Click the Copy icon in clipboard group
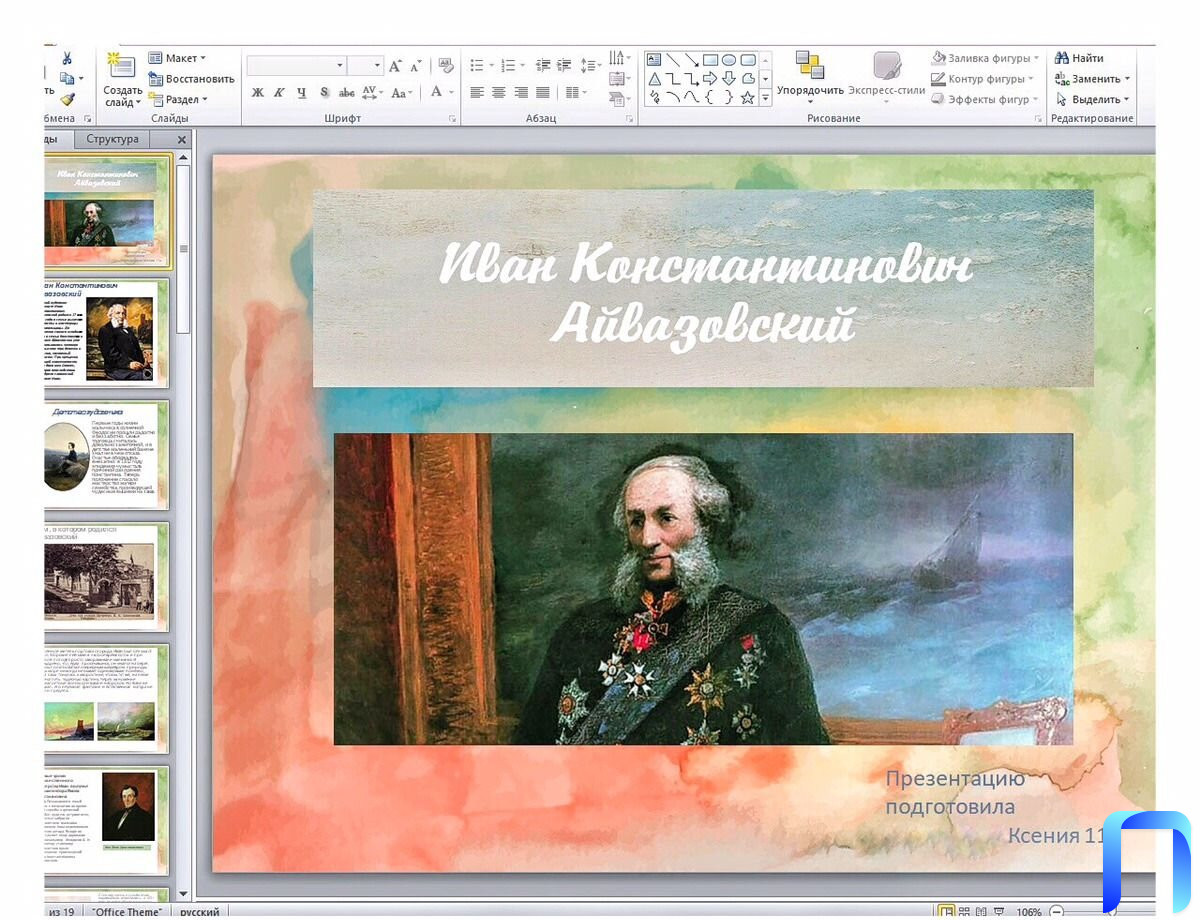This screenshot has height=920, width=1200. tap(67, 78)
